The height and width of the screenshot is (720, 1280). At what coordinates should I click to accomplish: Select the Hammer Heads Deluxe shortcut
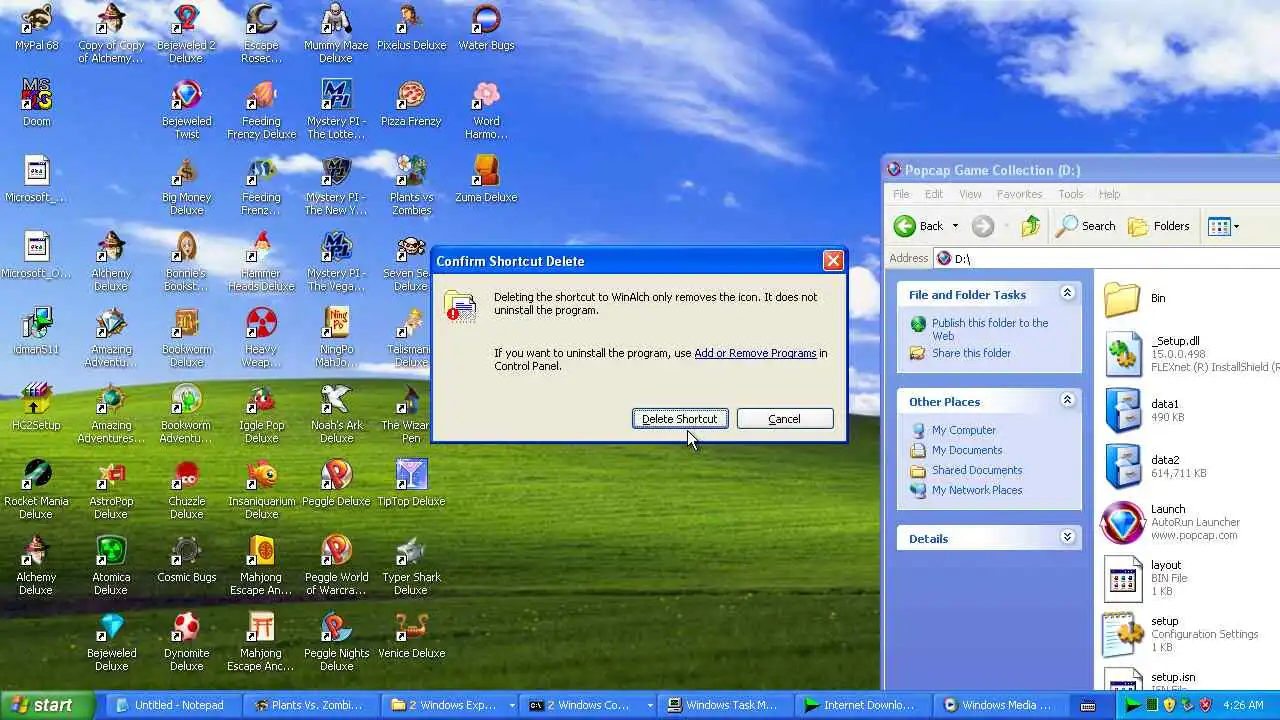pos(261,262)
